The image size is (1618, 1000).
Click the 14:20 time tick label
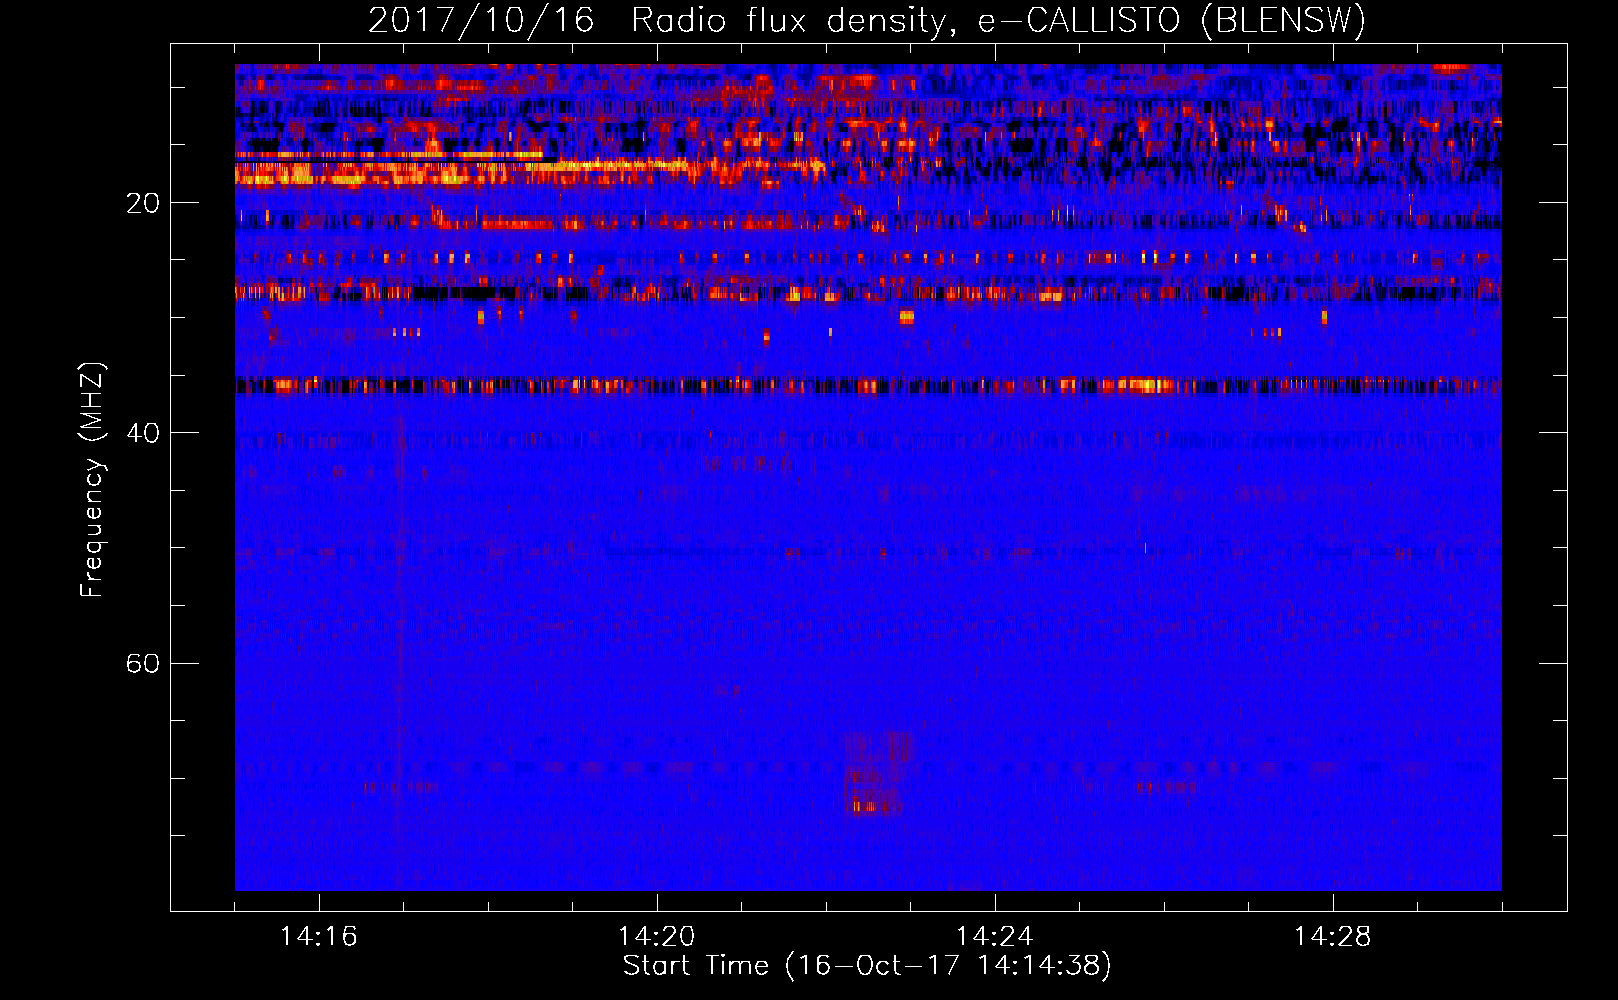click(x=656, y=937)
